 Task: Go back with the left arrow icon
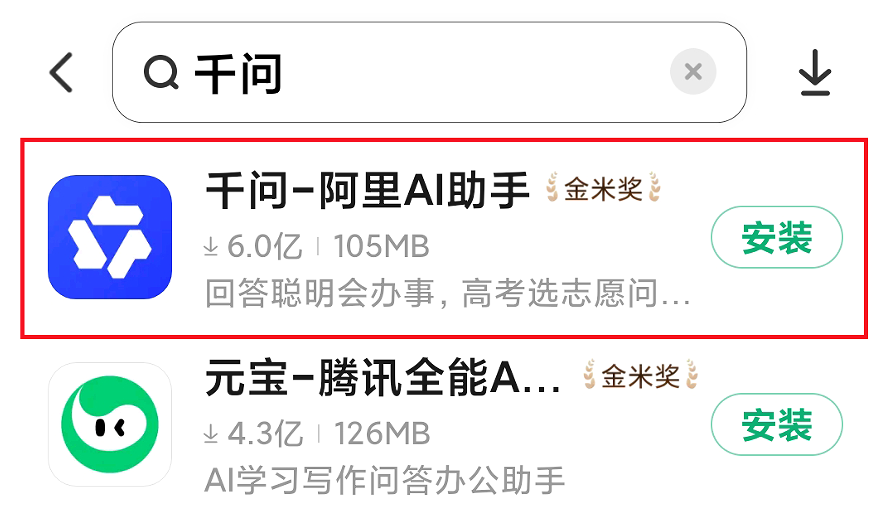(61, 72)
